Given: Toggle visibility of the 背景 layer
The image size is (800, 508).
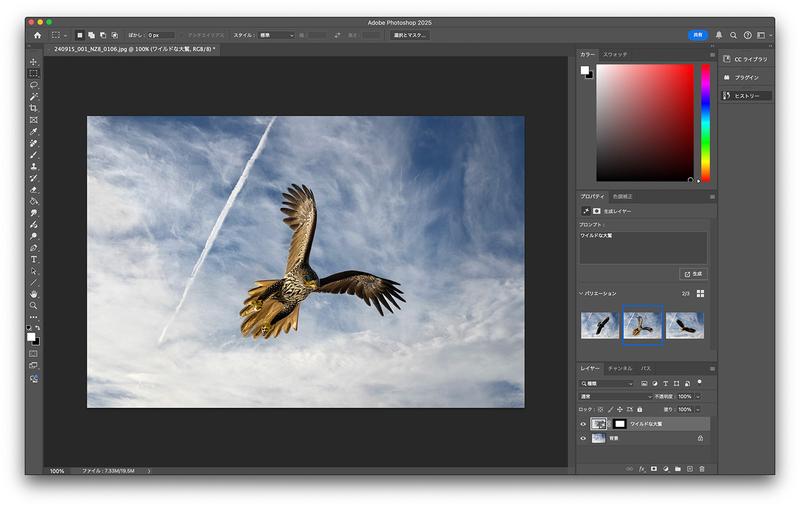Looking at the screenshot, I should 584,438.
